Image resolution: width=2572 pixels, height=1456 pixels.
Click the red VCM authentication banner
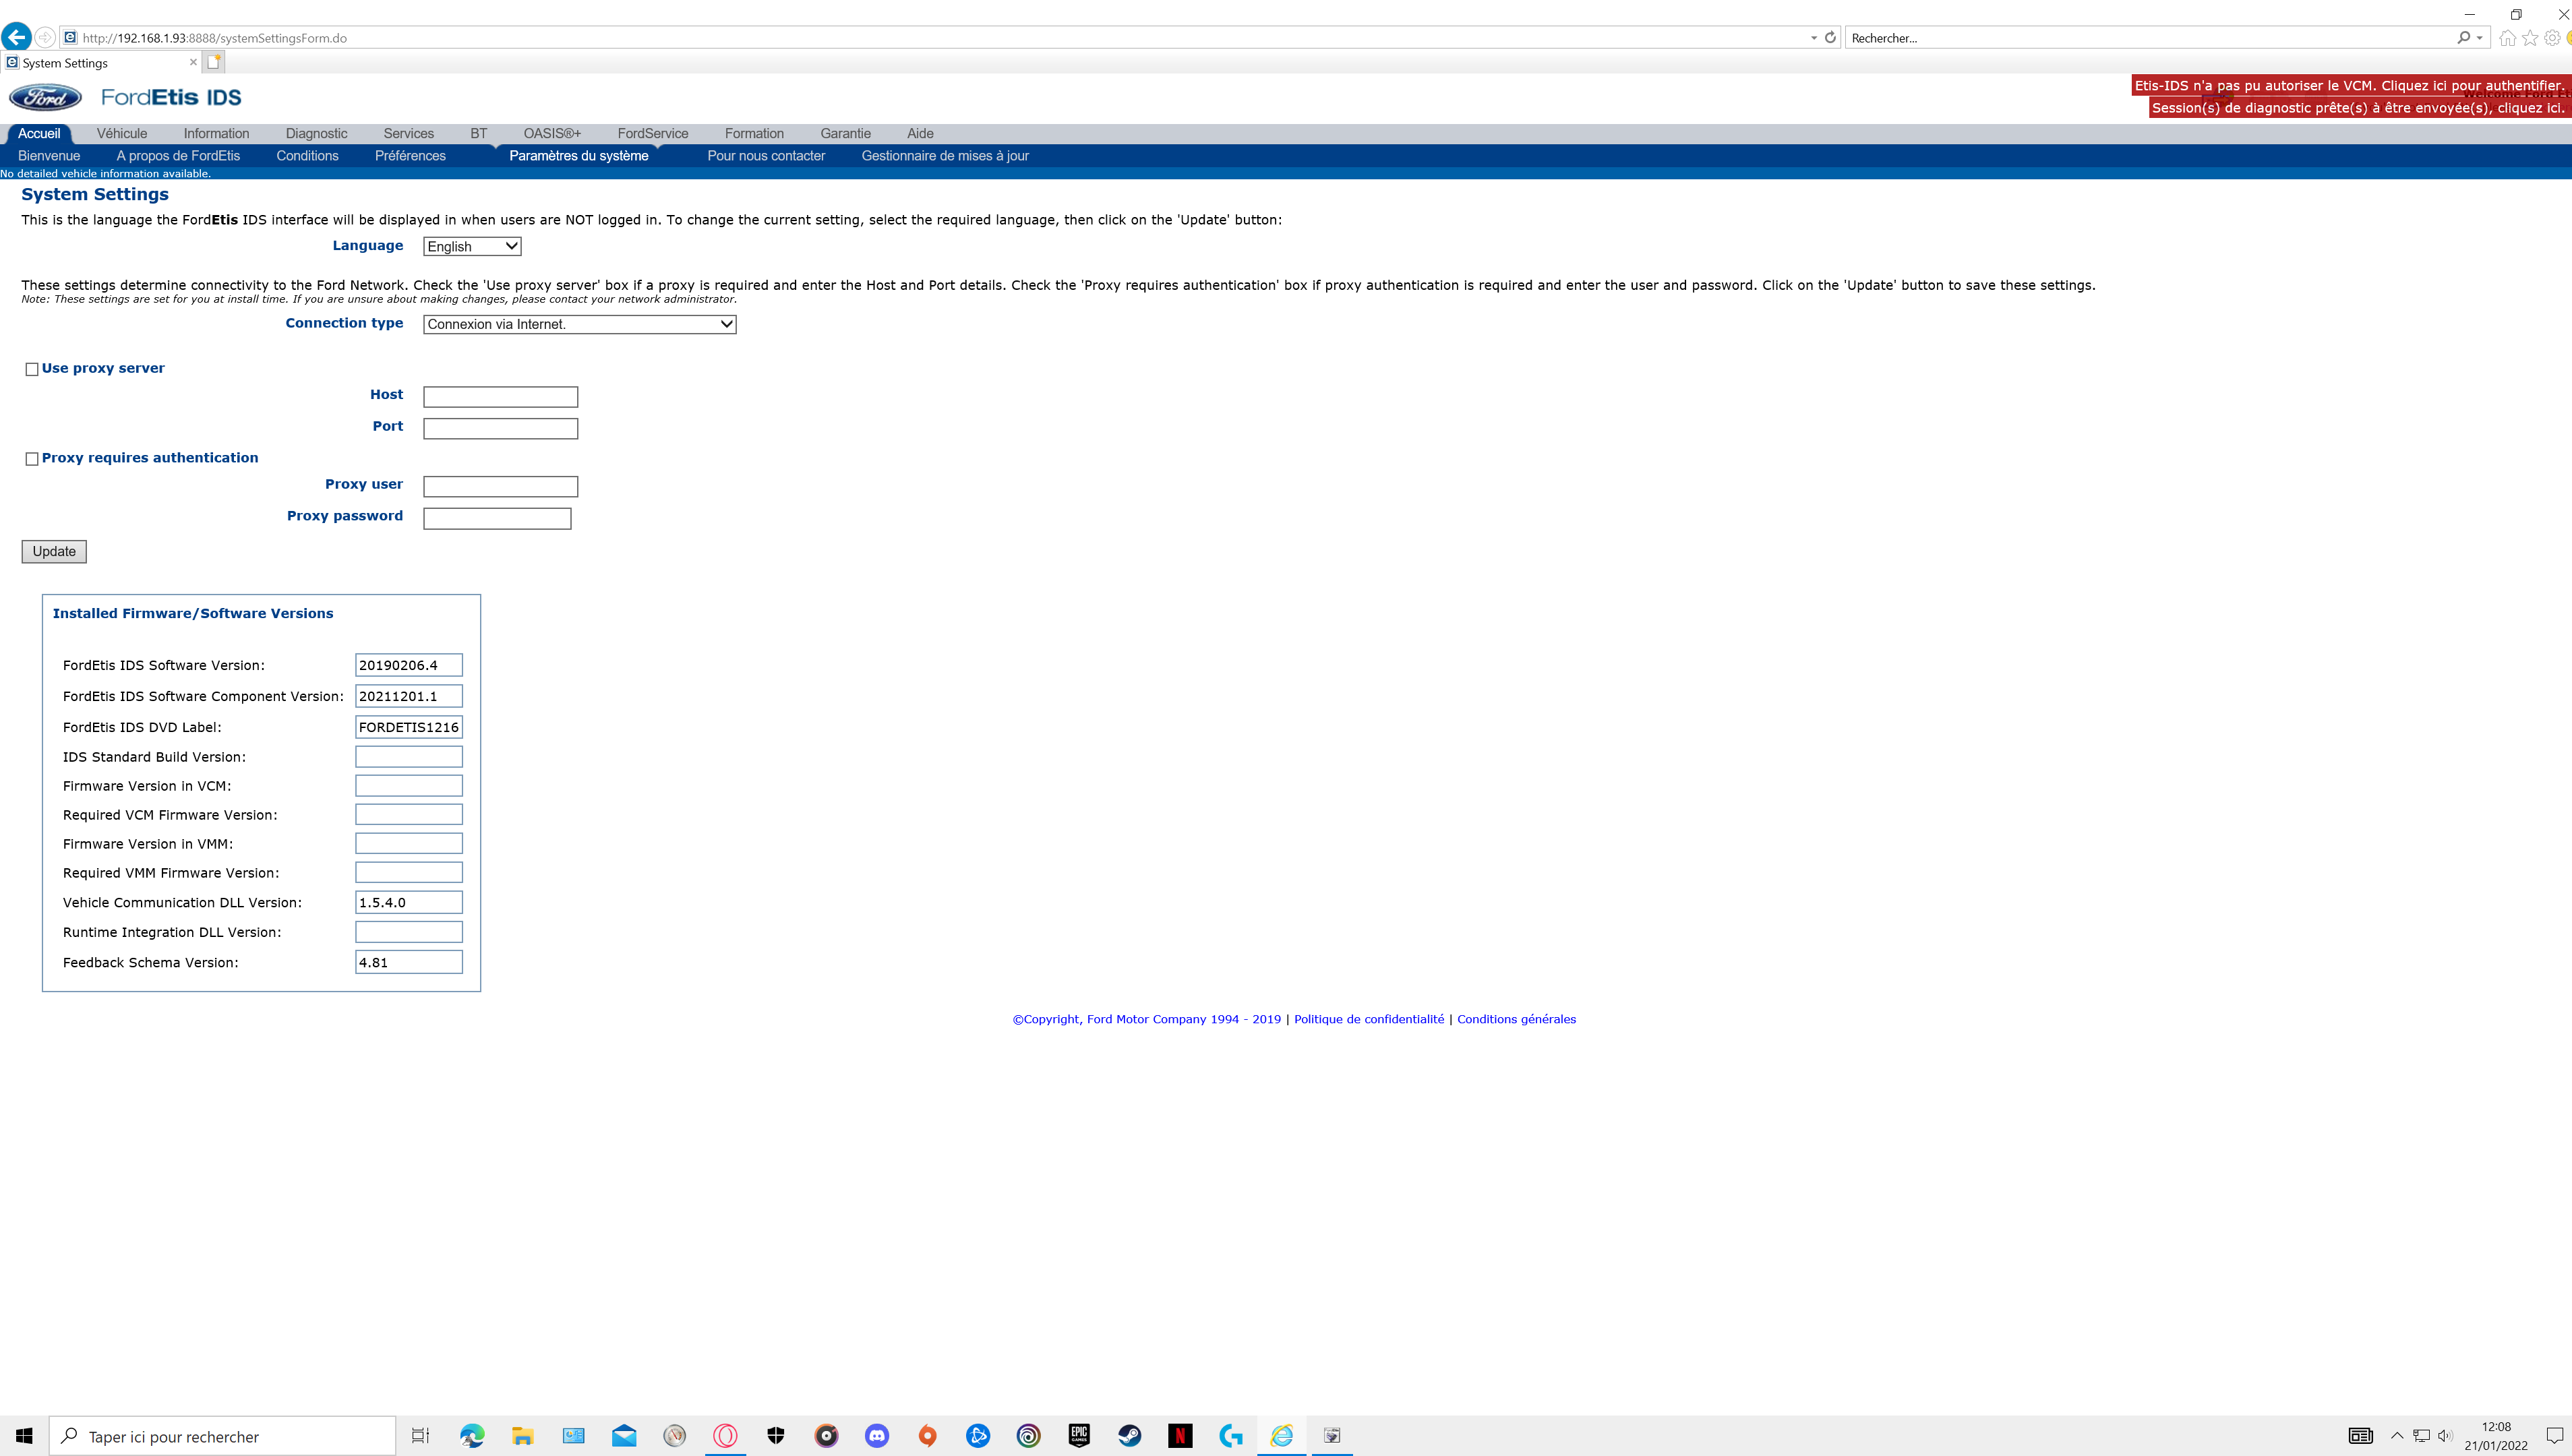coord(2350,86)
